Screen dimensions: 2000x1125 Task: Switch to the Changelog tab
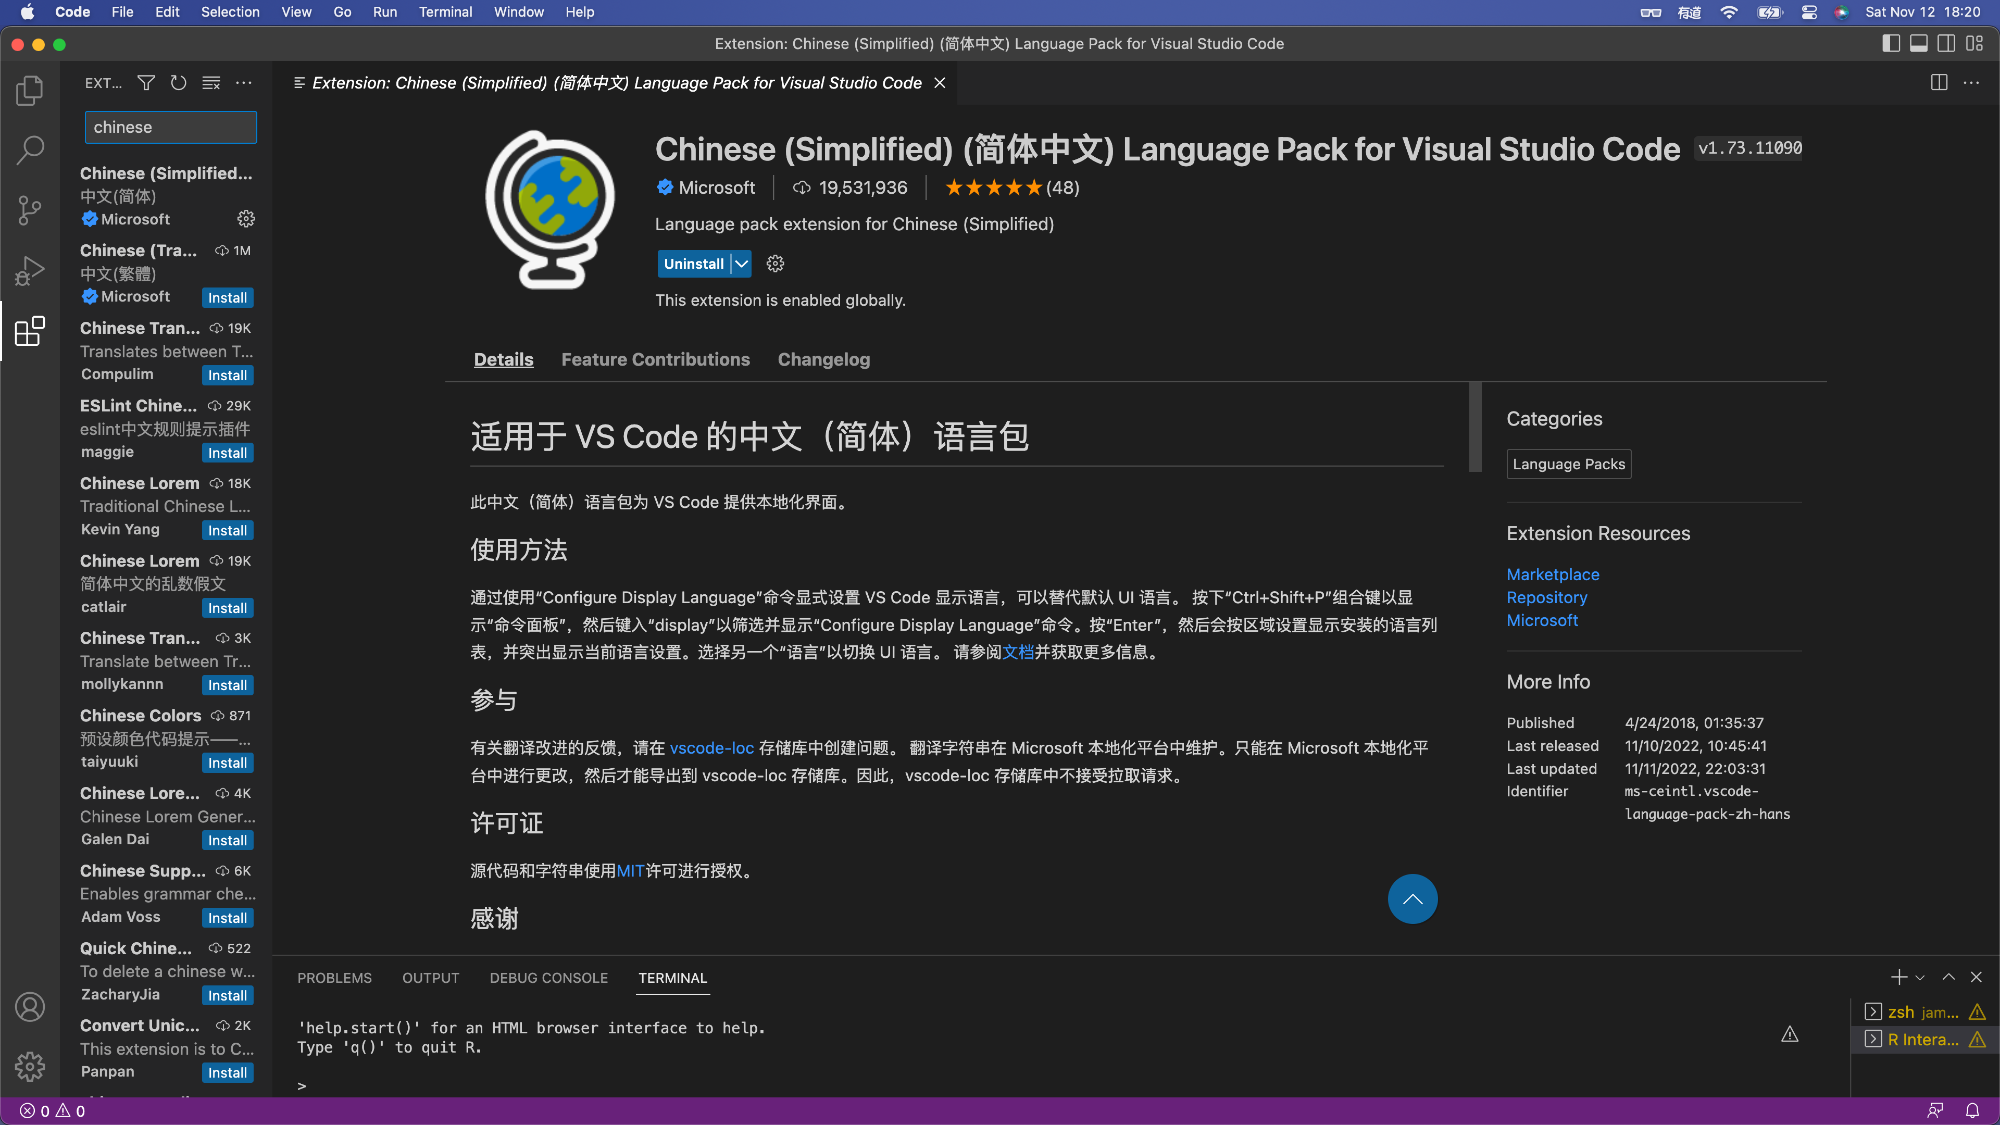(x=824, y=360)
